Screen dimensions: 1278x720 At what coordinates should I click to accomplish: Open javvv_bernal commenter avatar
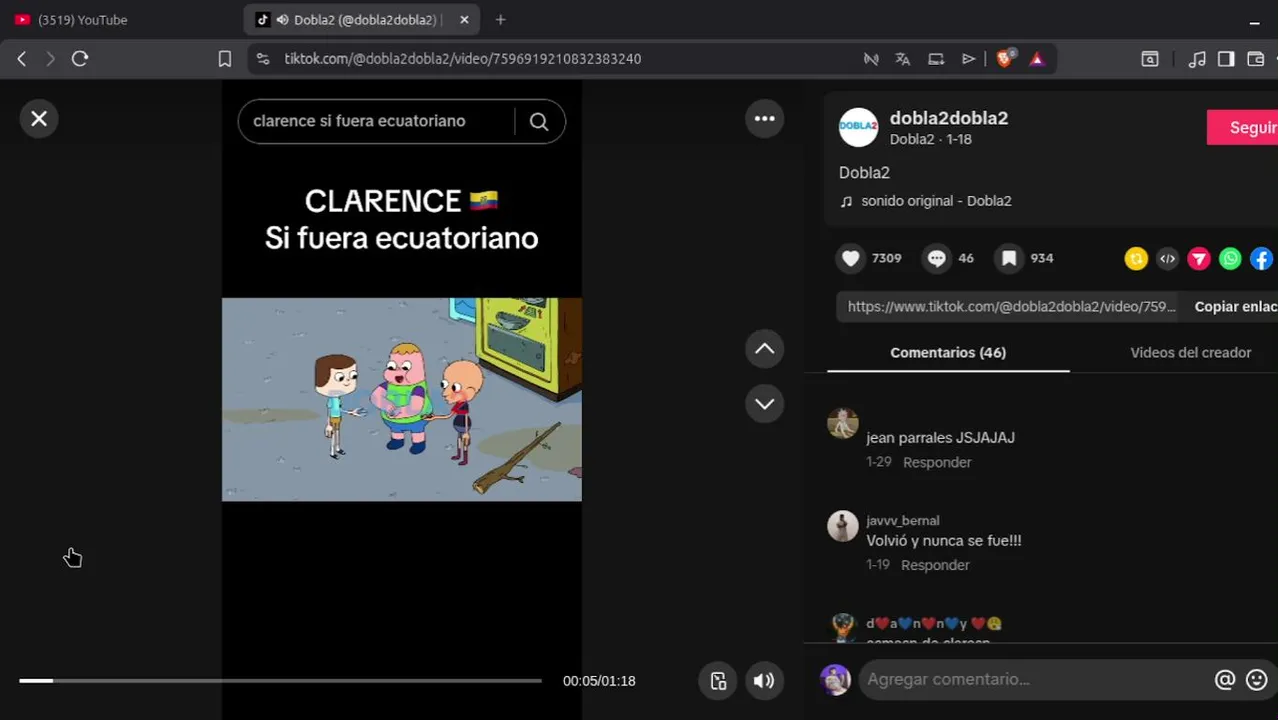tap(843, 526)
